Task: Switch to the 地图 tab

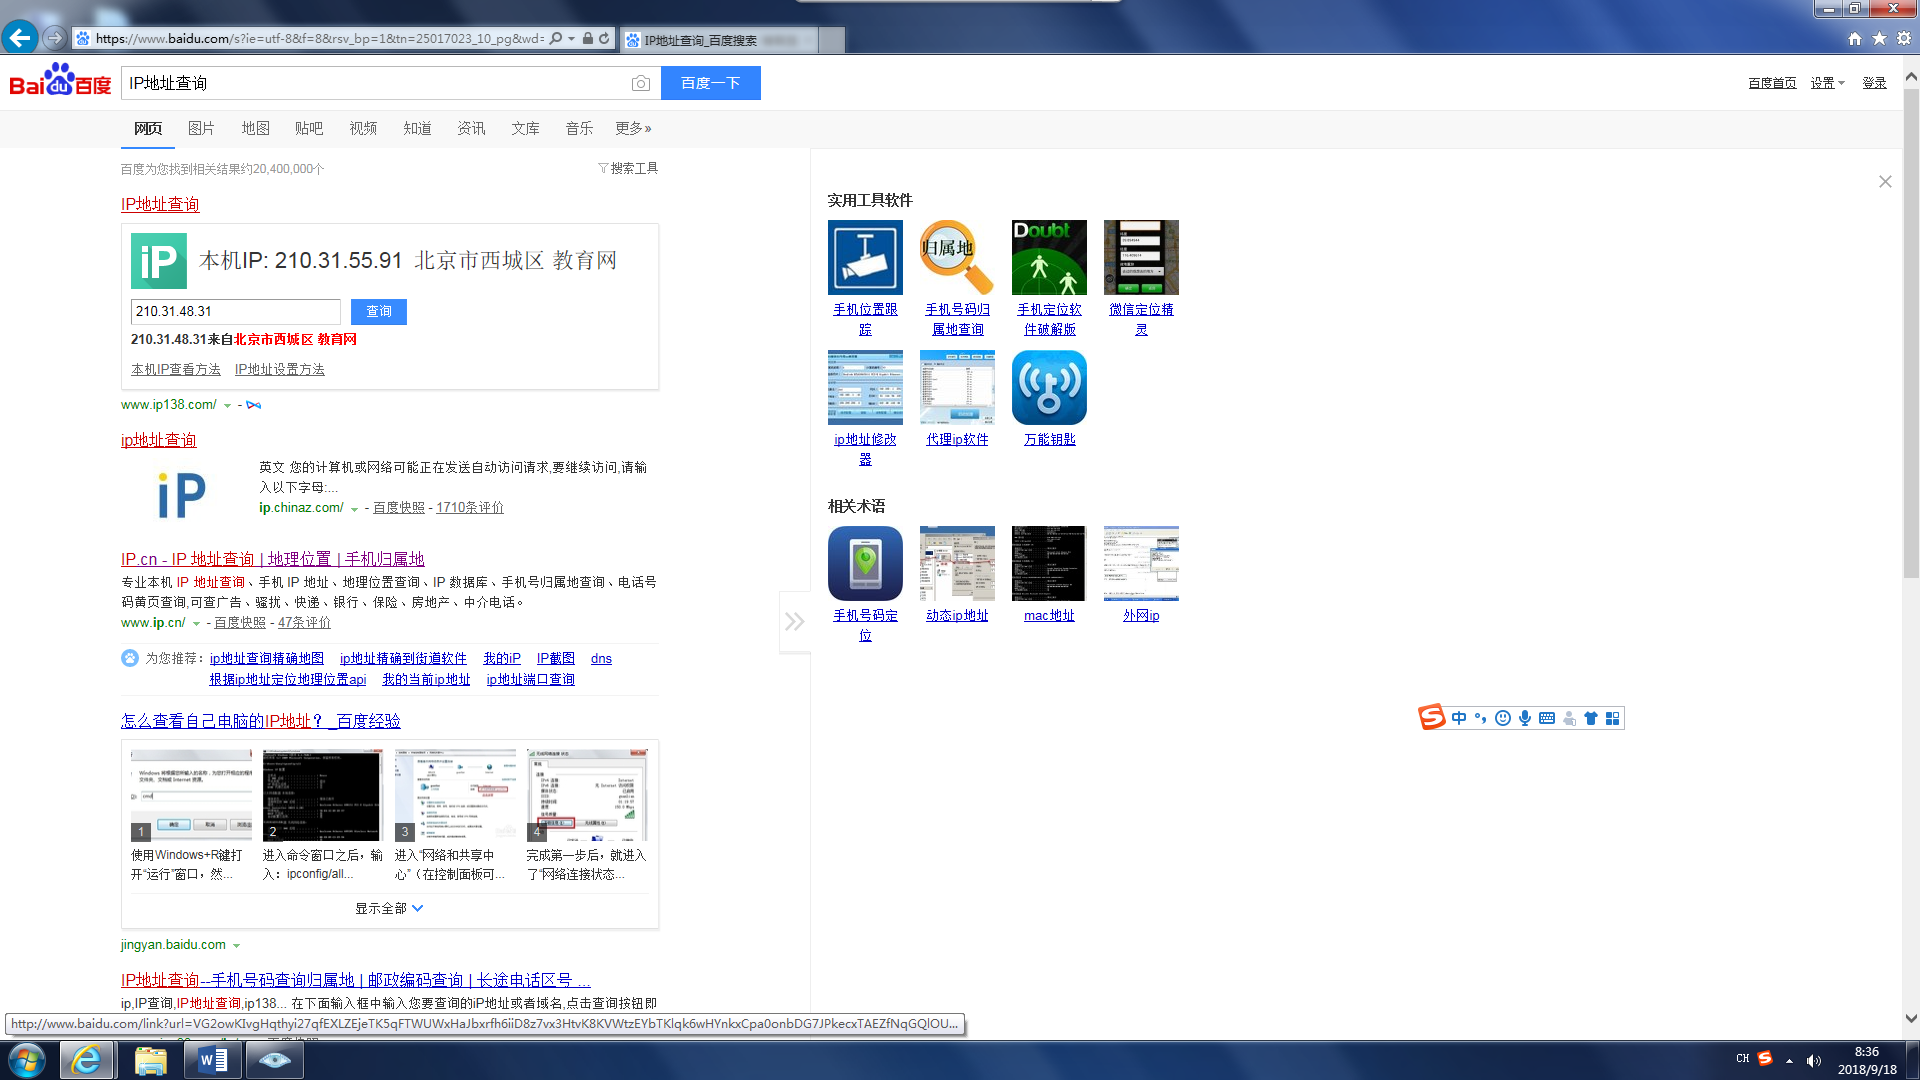Action: click(255, 128)
